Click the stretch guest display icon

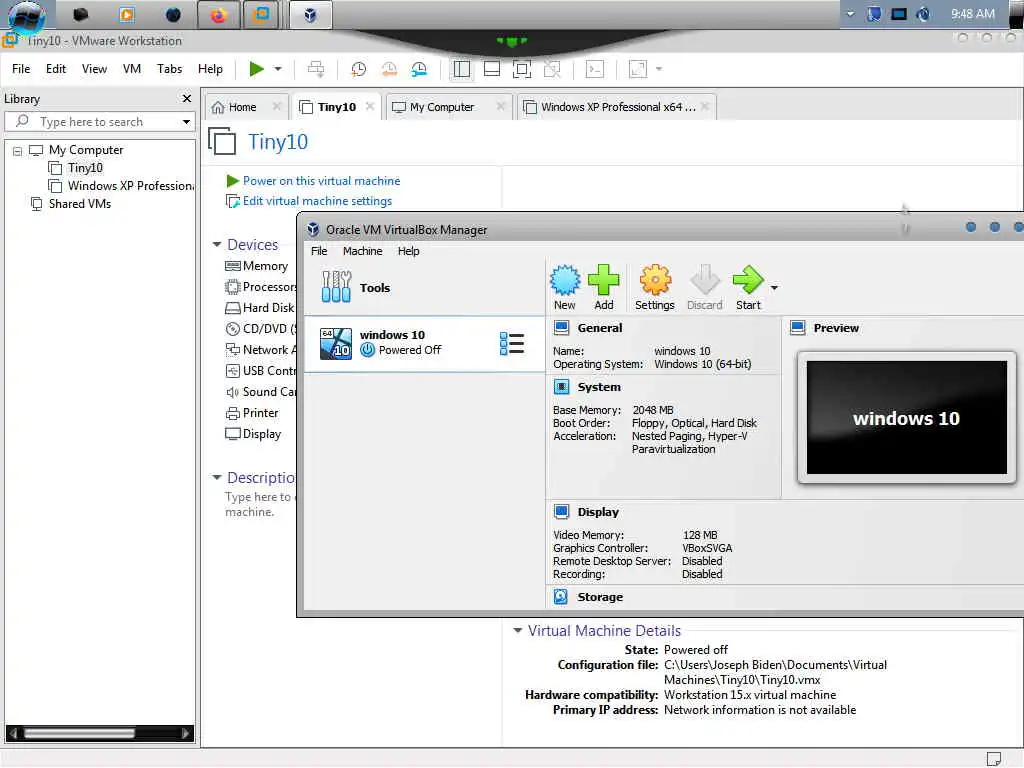coord(638,69)
